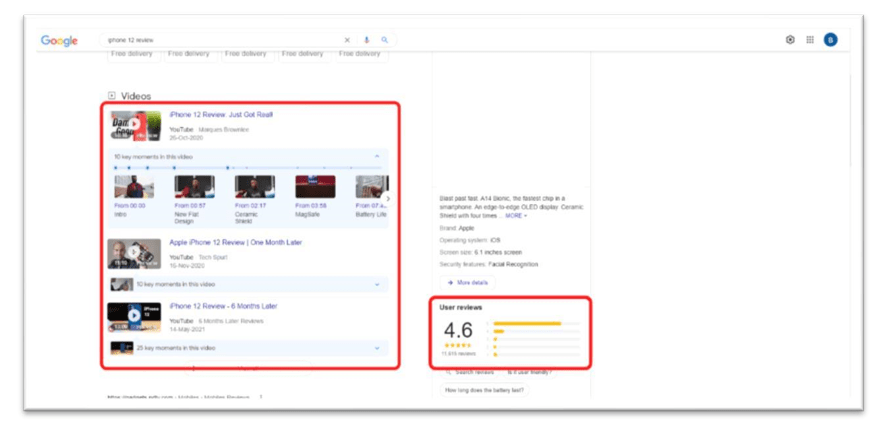Open the "MagSafe" key moment thumbnail
This screenshot has height=431, width=893.
coord(316,187)
